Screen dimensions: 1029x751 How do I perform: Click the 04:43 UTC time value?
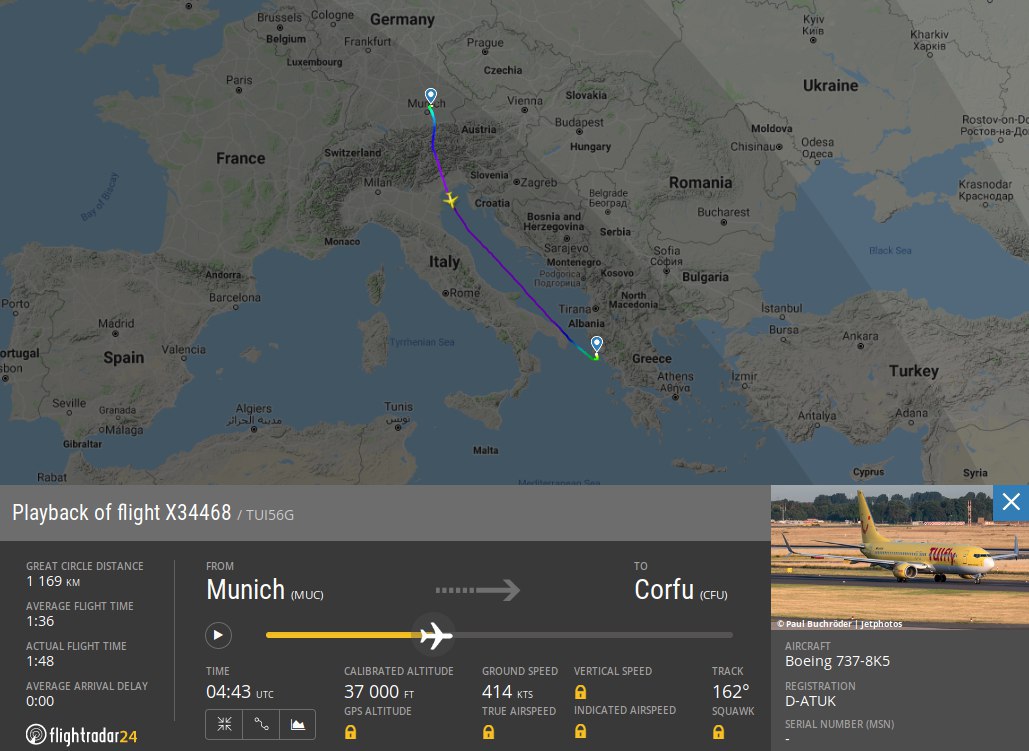coord(240,692)
